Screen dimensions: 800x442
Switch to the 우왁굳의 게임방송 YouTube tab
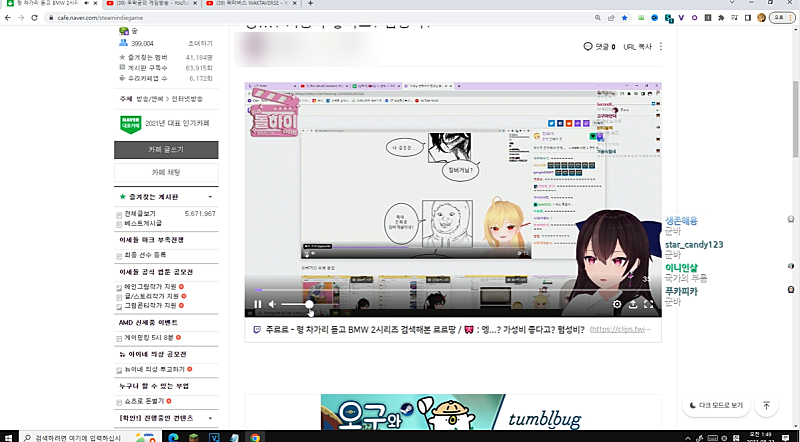coord(151,3)
